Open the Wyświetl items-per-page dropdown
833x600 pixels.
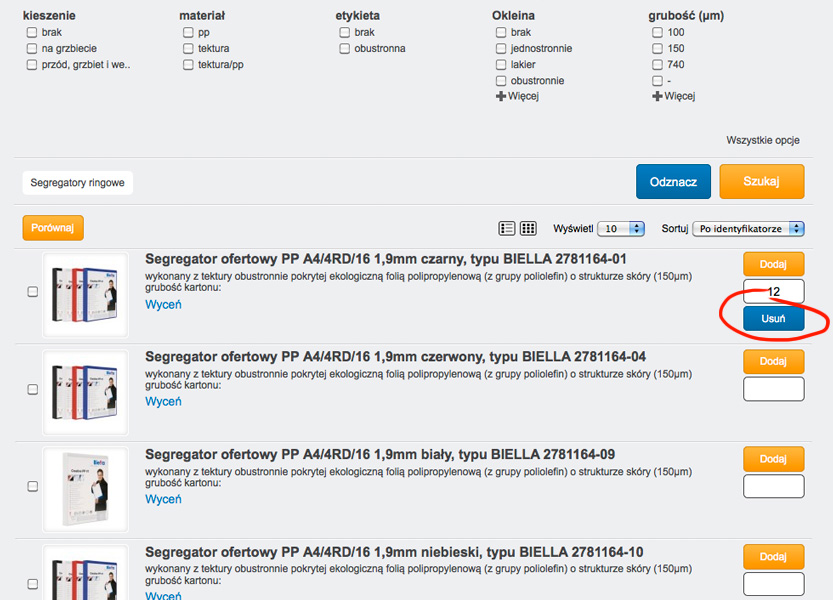pos(620,229)
